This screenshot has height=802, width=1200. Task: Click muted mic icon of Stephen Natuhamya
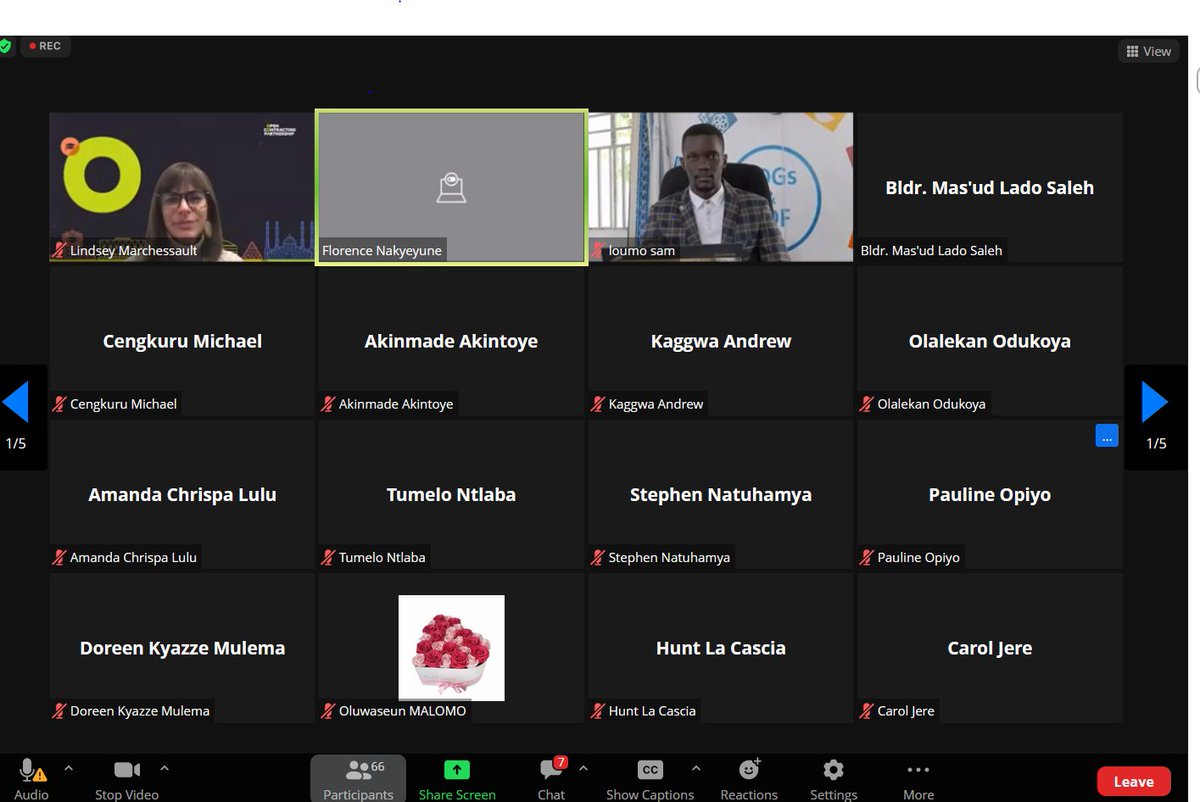(598, 557)
